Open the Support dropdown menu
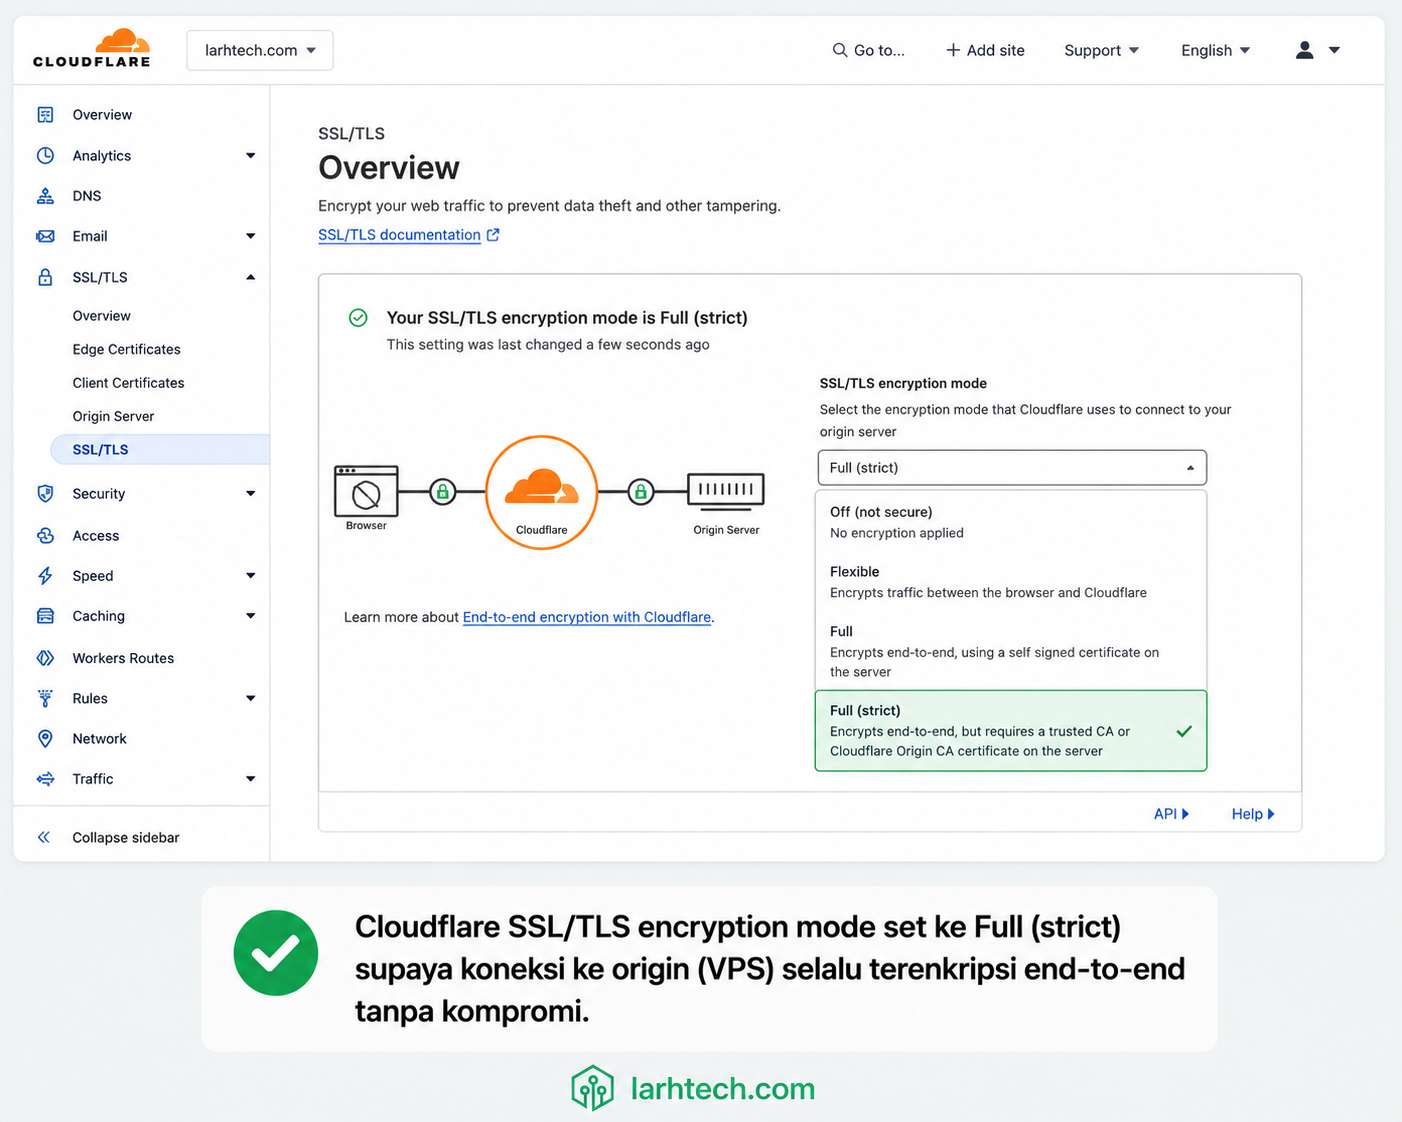Image resolution: width=1402 pixels, height=1122 pixels. click(1101, 50)
